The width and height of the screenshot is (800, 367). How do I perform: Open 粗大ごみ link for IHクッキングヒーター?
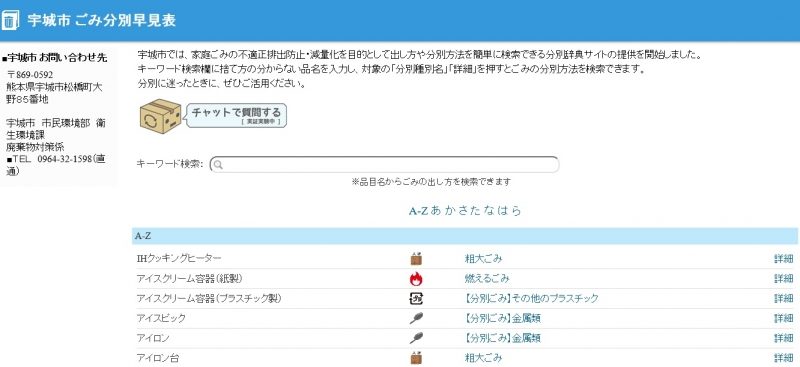tap(483, 259)
